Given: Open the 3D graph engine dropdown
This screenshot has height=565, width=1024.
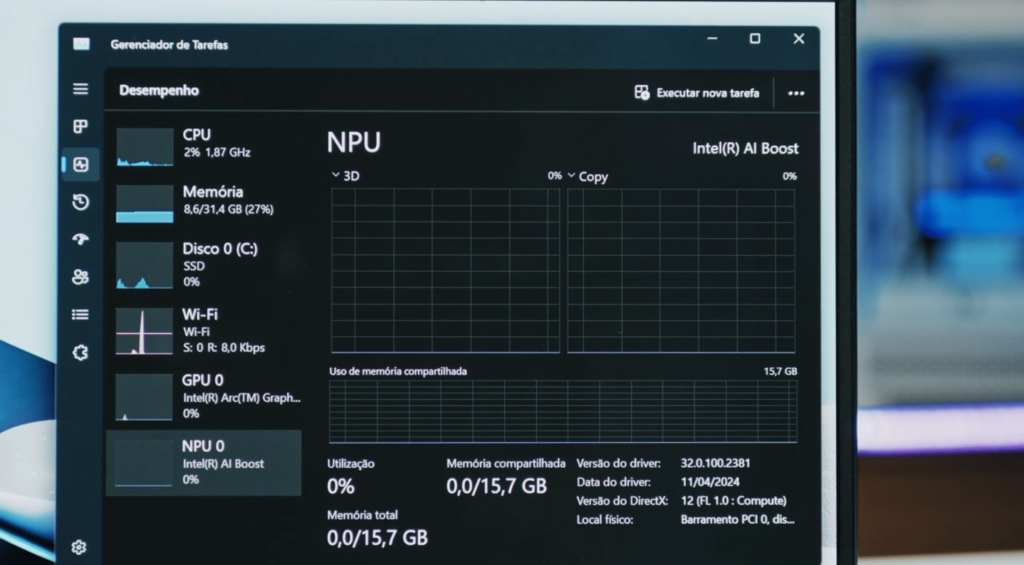Looking at the screenshot, I should click(x=345, y=176).
